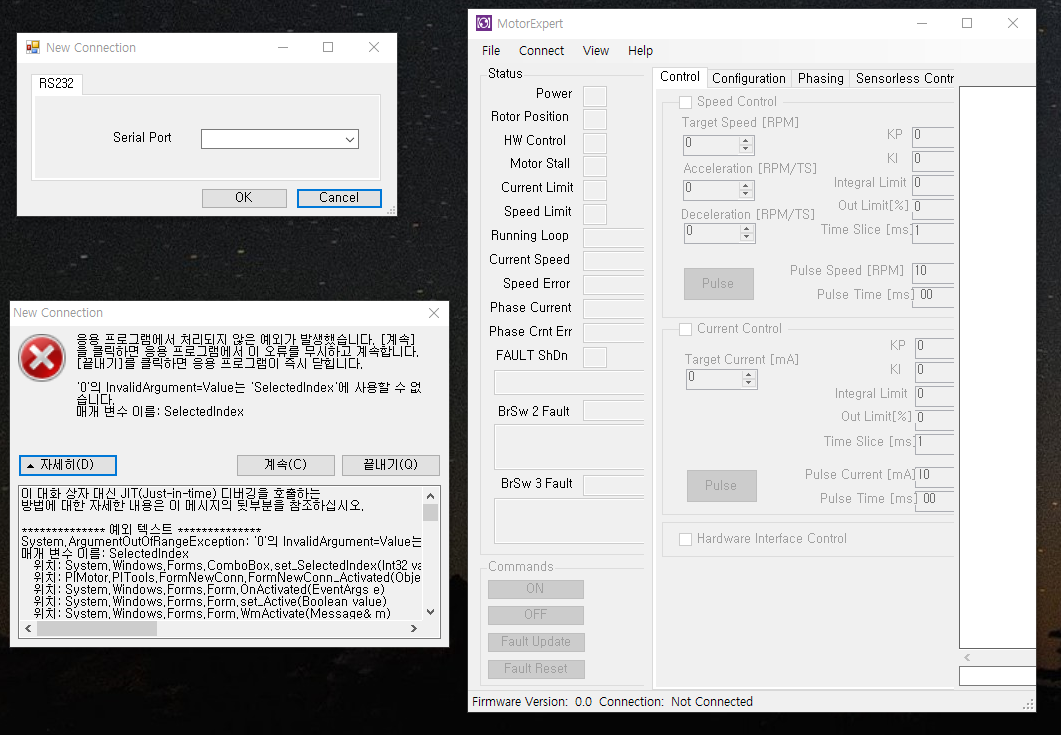The image size is (1061, 735).
Task: Click the Pulse Speed [RPM] input field
Action: coord(932,271)
